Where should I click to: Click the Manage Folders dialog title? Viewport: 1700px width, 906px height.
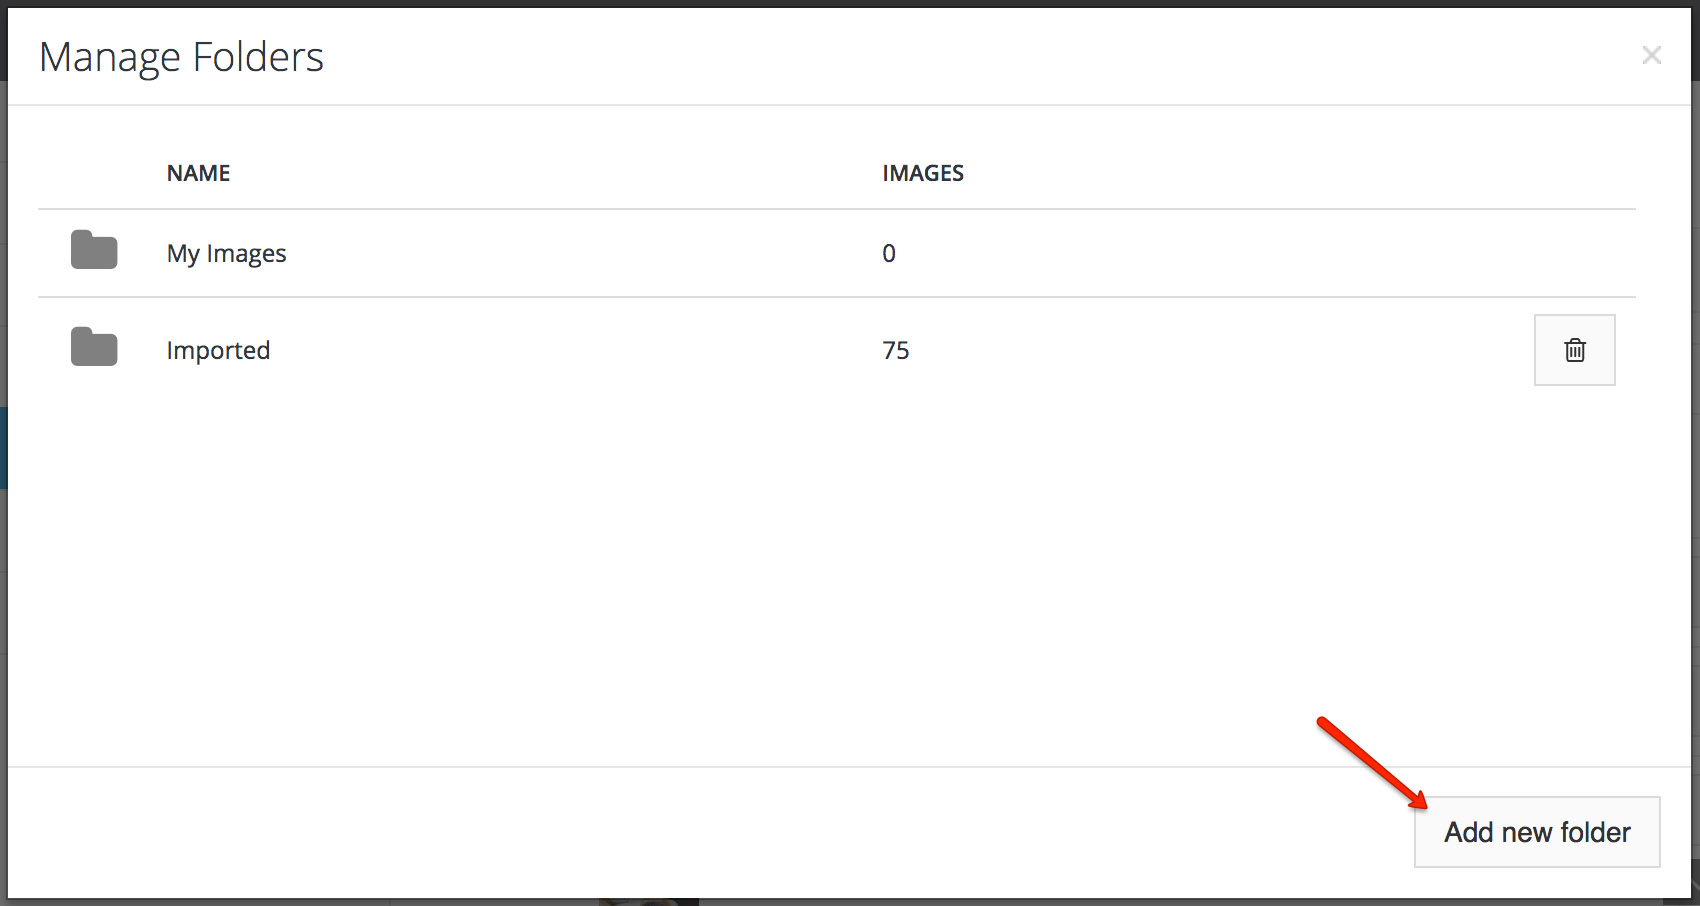[x=181, y=58]
